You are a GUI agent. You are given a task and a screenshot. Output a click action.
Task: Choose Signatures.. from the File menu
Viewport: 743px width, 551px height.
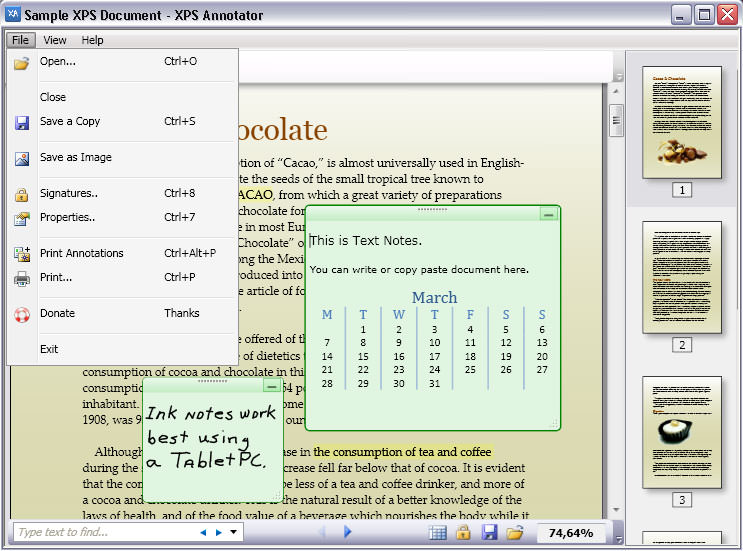(122, 193)
